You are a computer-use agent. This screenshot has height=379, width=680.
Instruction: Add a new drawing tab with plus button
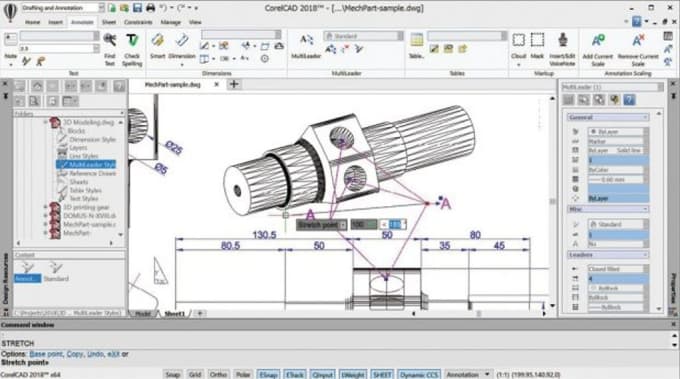[x=234, y=84]
